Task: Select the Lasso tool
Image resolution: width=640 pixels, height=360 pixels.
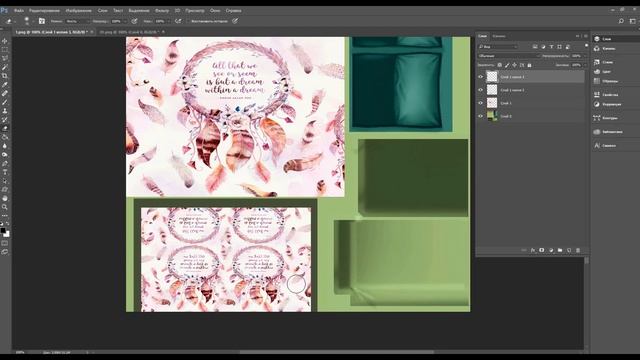Action: click(x=5, y=58)
